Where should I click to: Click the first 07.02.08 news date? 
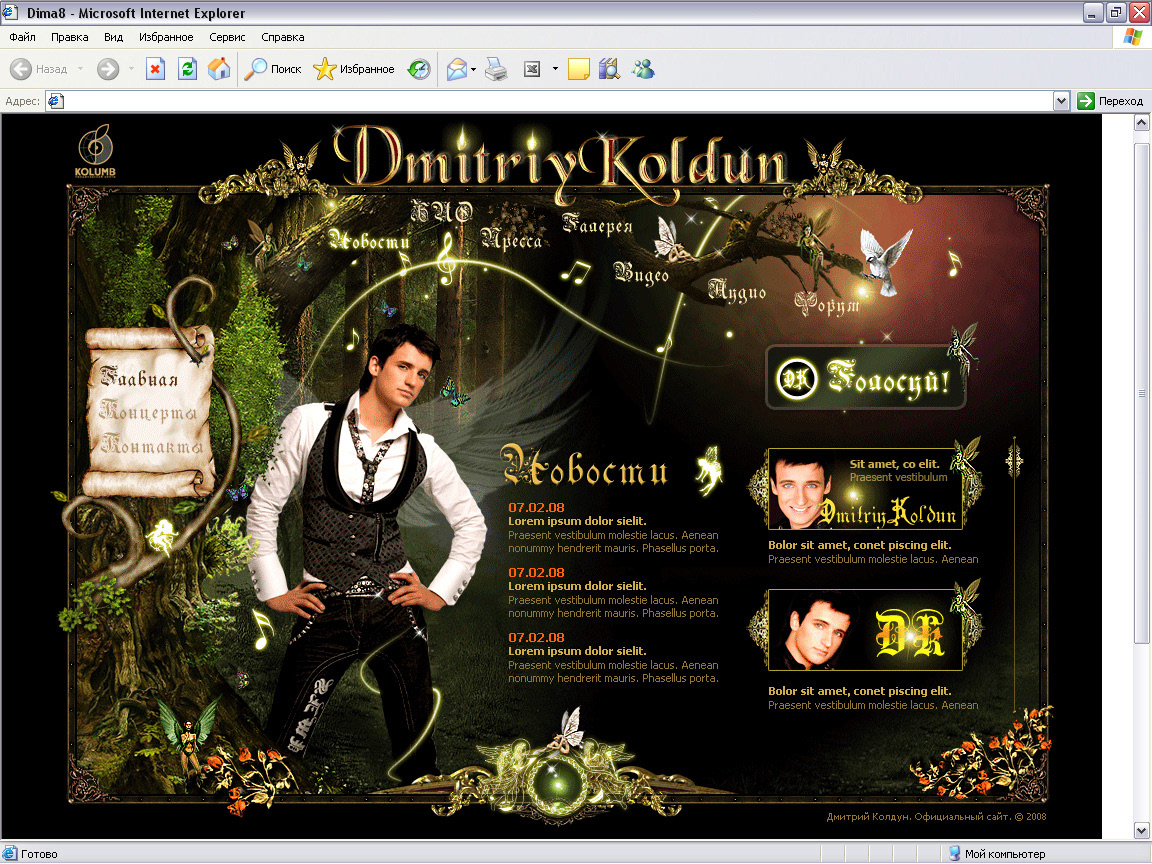point(536,508)
